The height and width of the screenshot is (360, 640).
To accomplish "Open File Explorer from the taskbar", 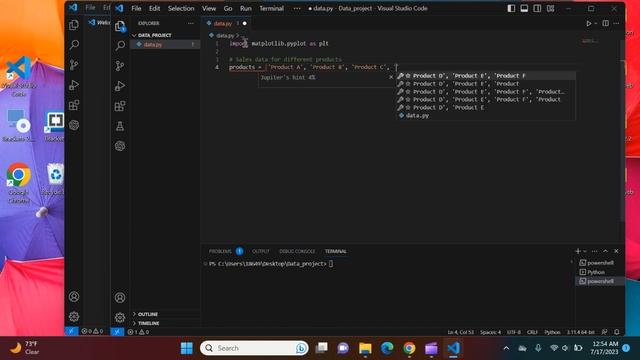I will click(x=365, y=348).
